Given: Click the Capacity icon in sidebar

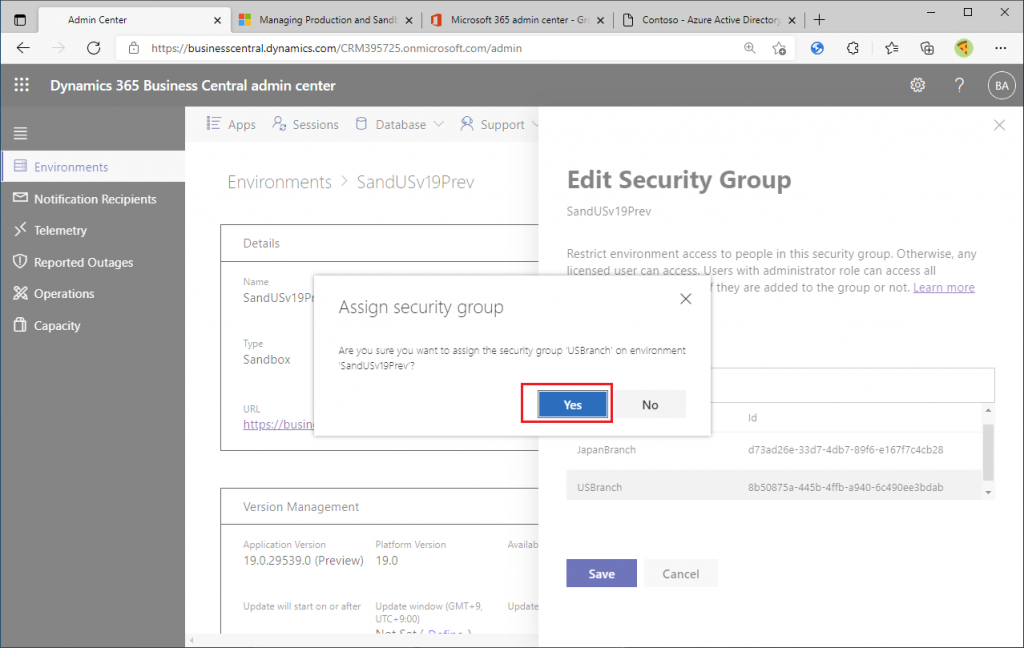Looking at the screenshot, I should coord(20,325).
